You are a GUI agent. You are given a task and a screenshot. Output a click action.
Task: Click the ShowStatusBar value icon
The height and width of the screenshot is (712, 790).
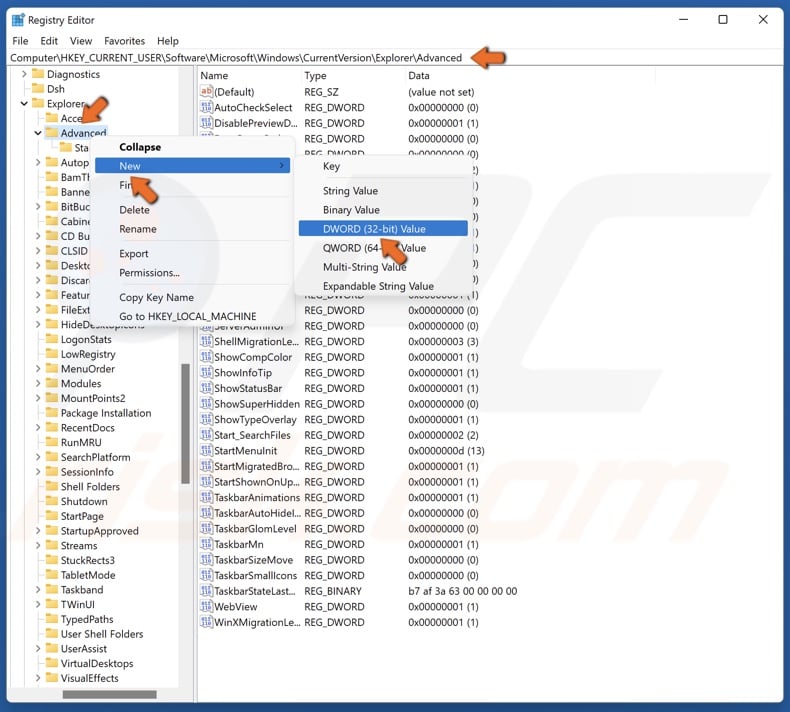pos(206,388)
